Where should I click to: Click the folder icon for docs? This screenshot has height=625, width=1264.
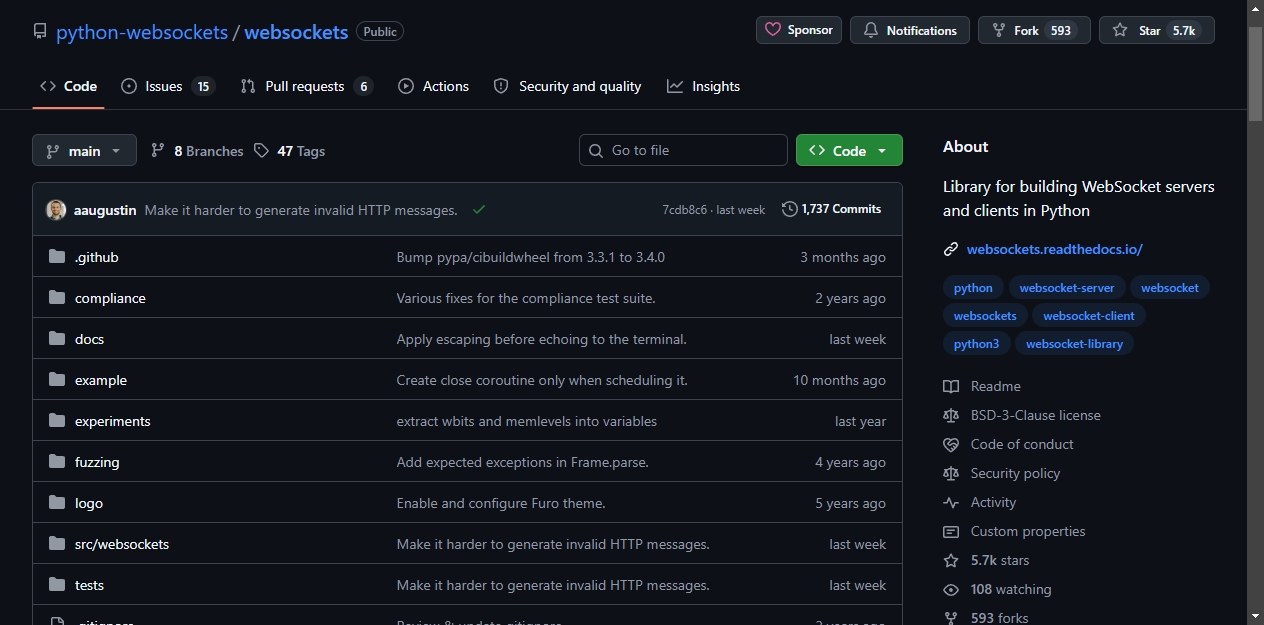tap(56, 339)
